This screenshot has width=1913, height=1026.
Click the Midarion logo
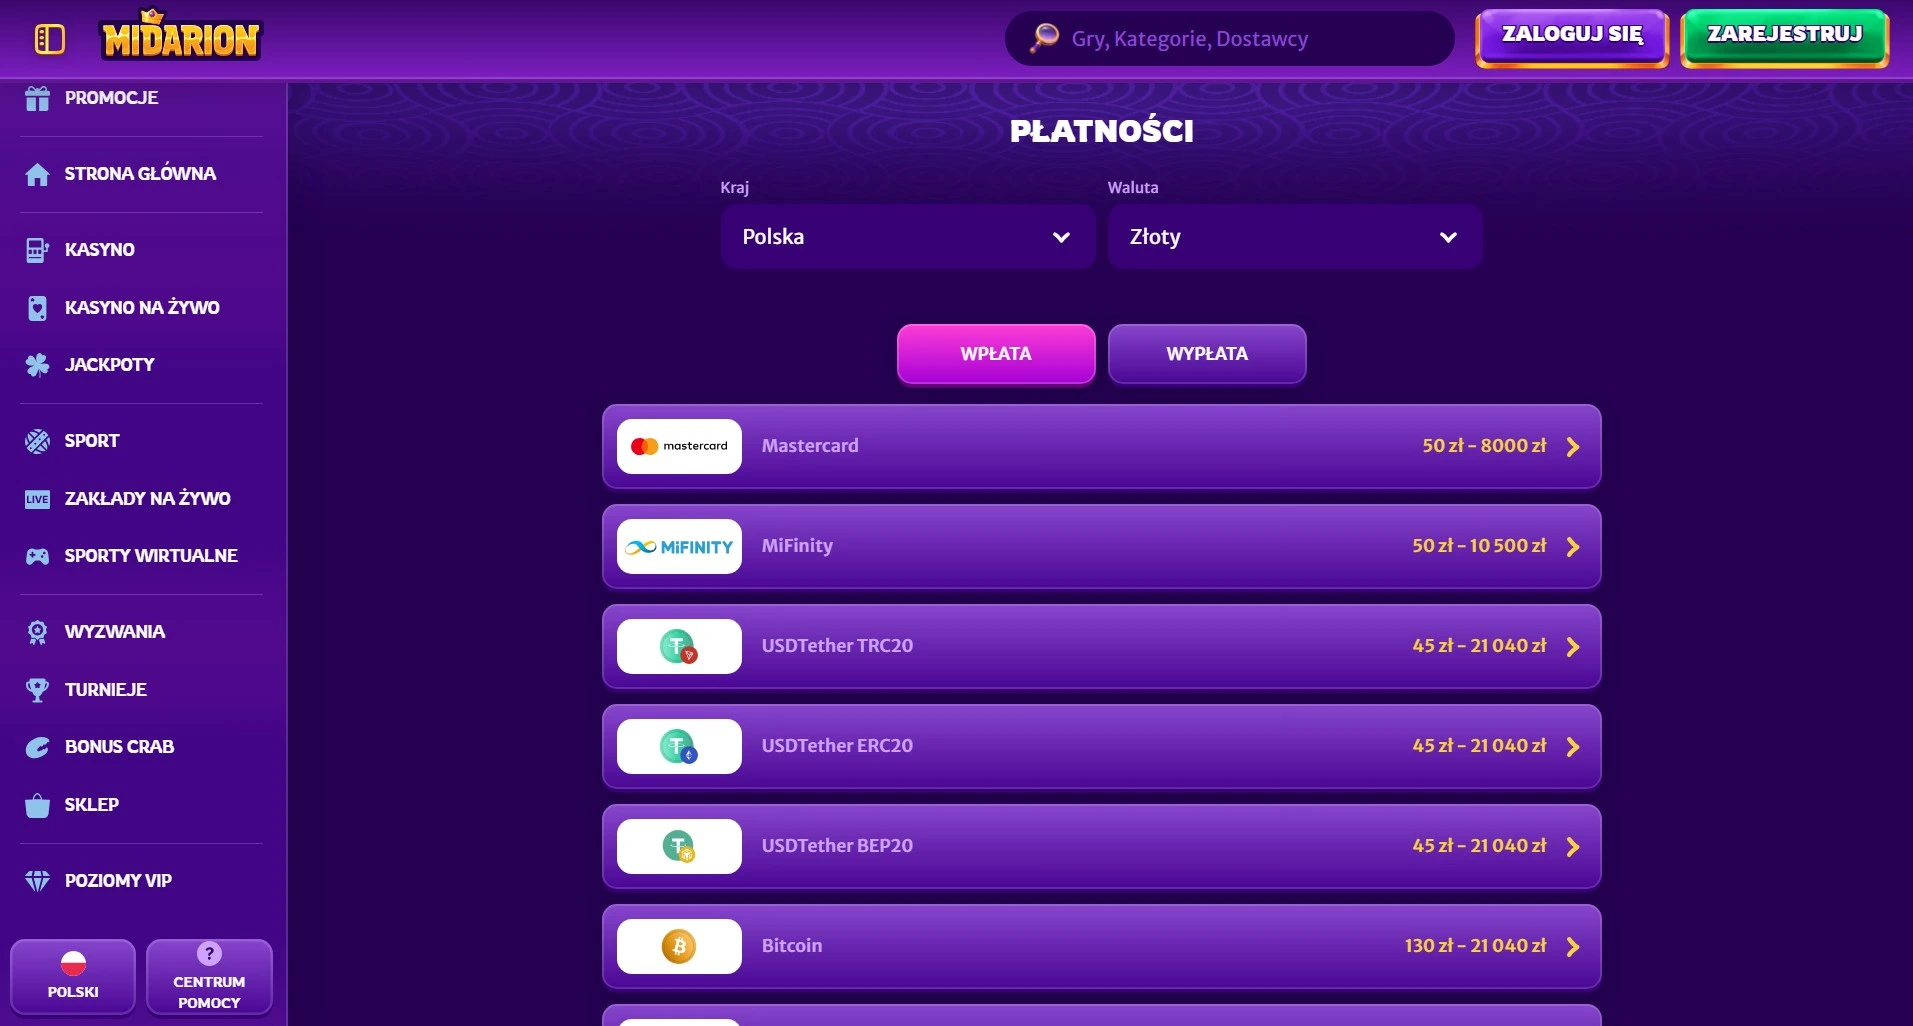click(x=181, y=38)
